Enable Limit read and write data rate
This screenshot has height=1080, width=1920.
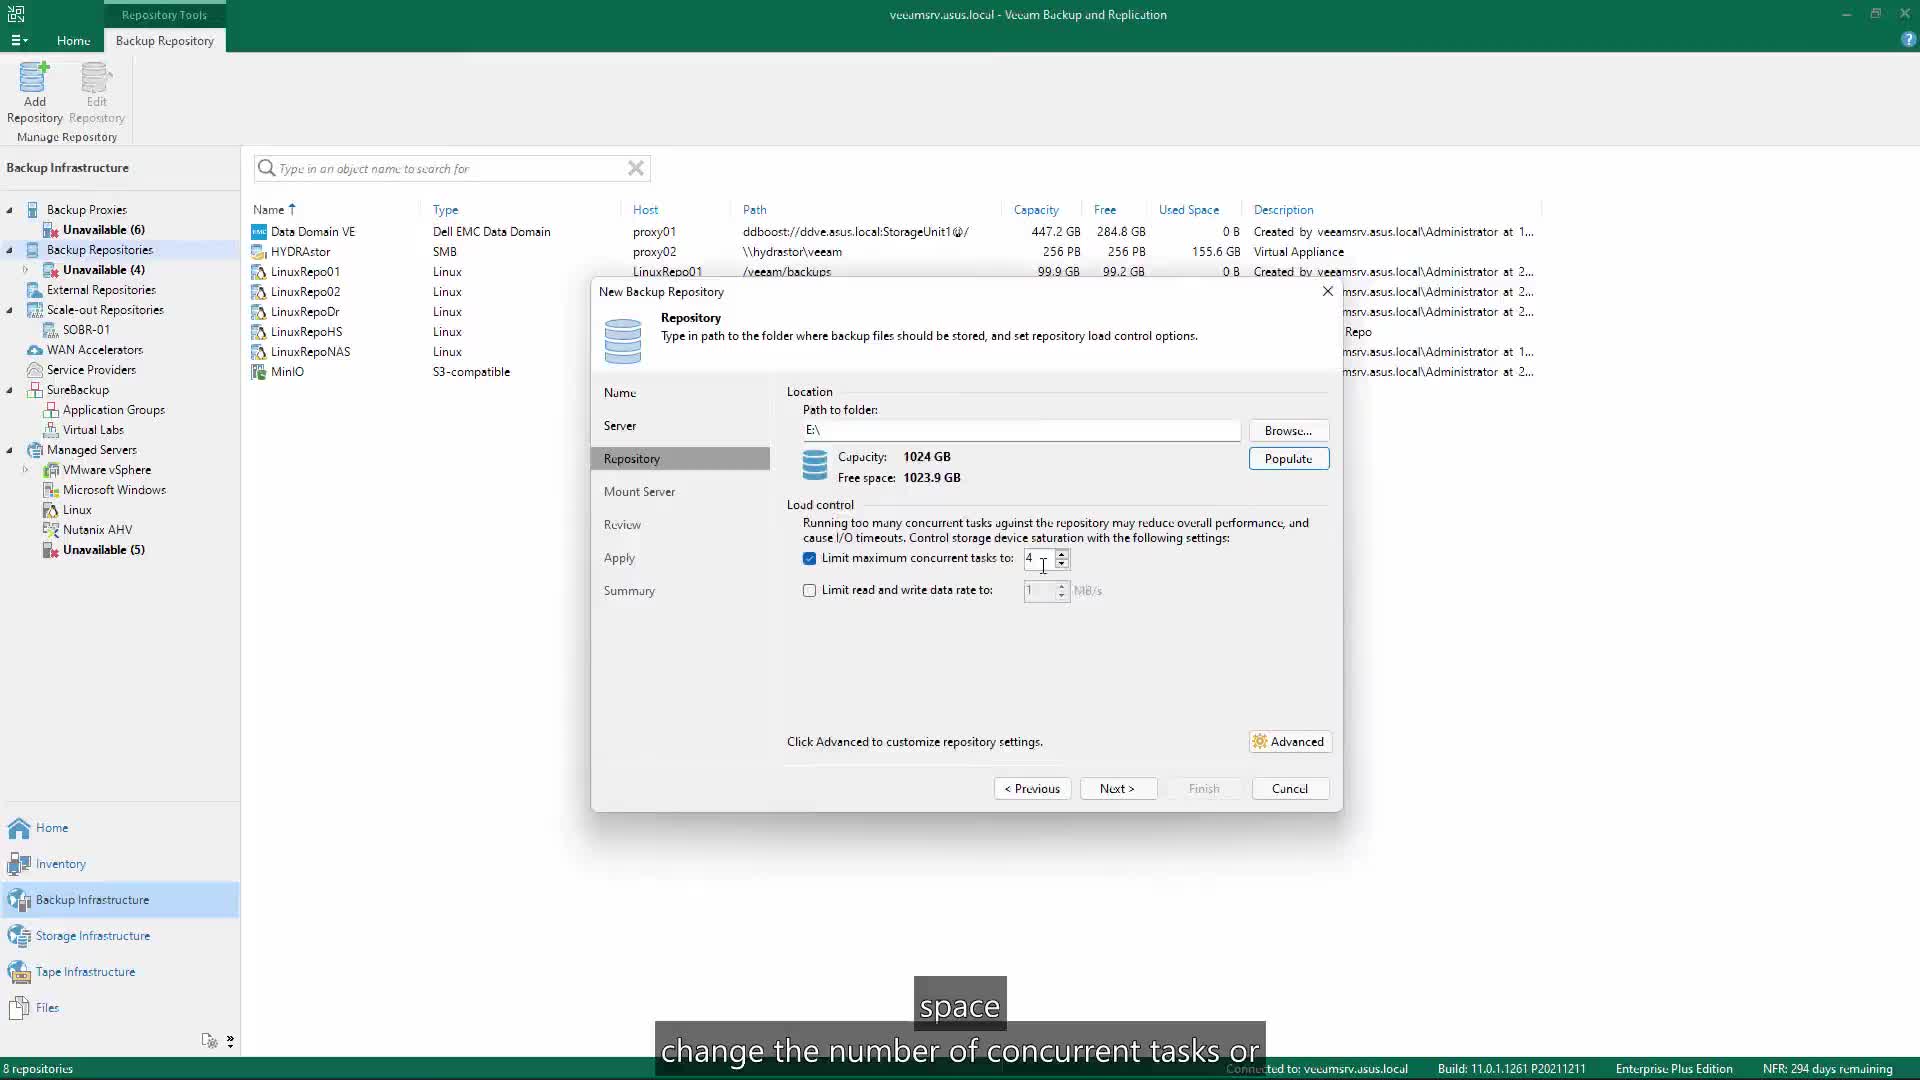tap(809, 591)
